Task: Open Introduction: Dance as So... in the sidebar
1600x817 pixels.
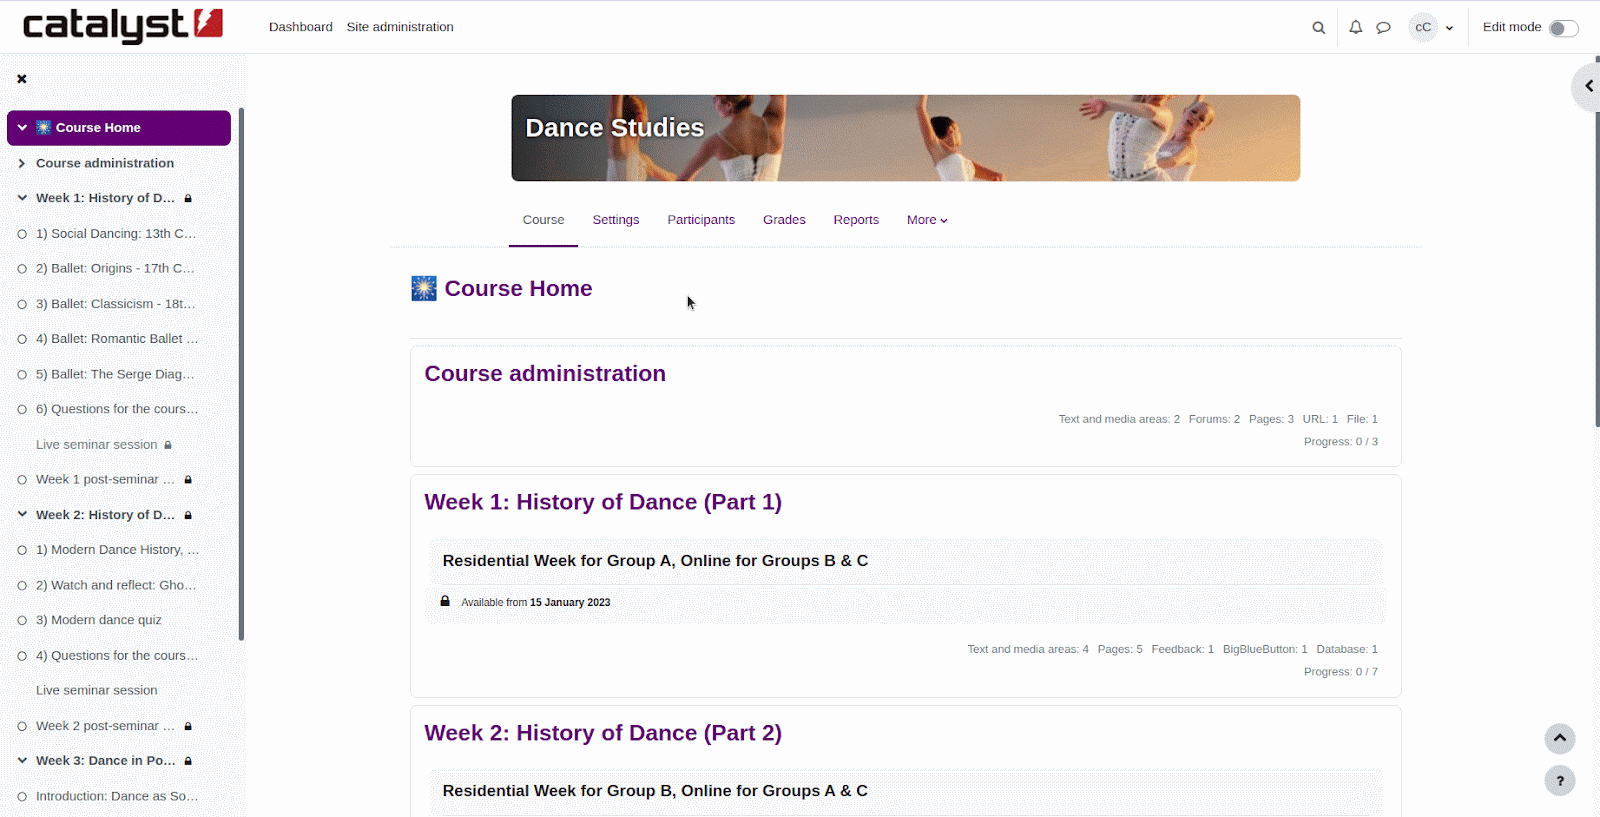Action: (x=117, y=796)
